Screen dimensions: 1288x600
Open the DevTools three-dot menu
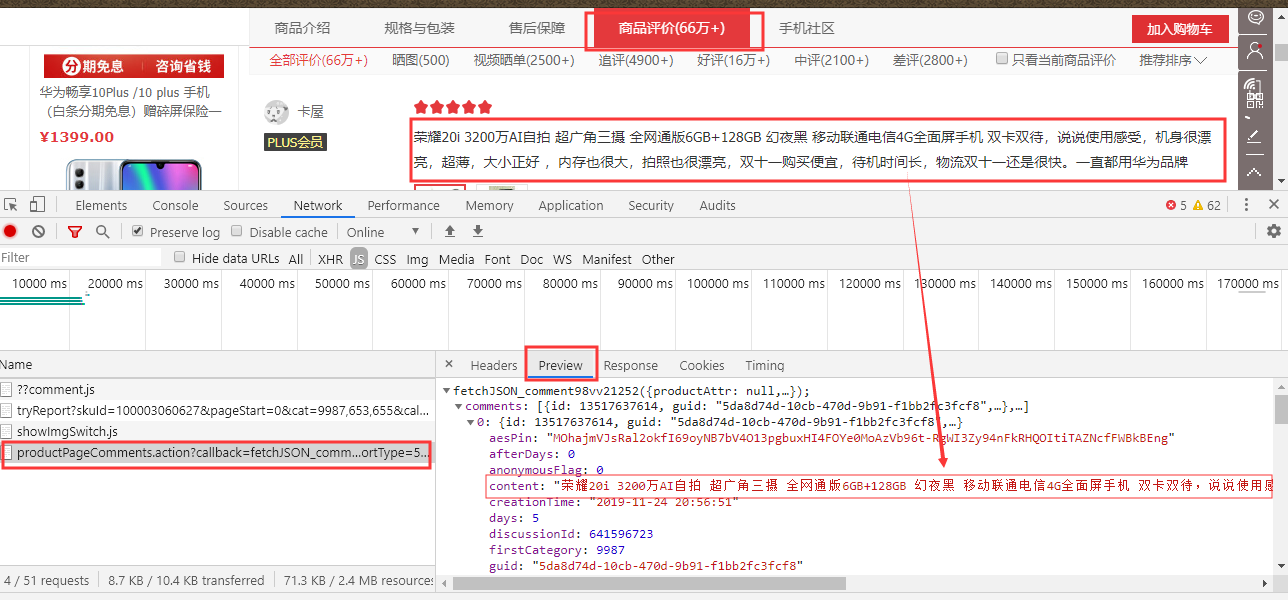[x=1246, y=204]
